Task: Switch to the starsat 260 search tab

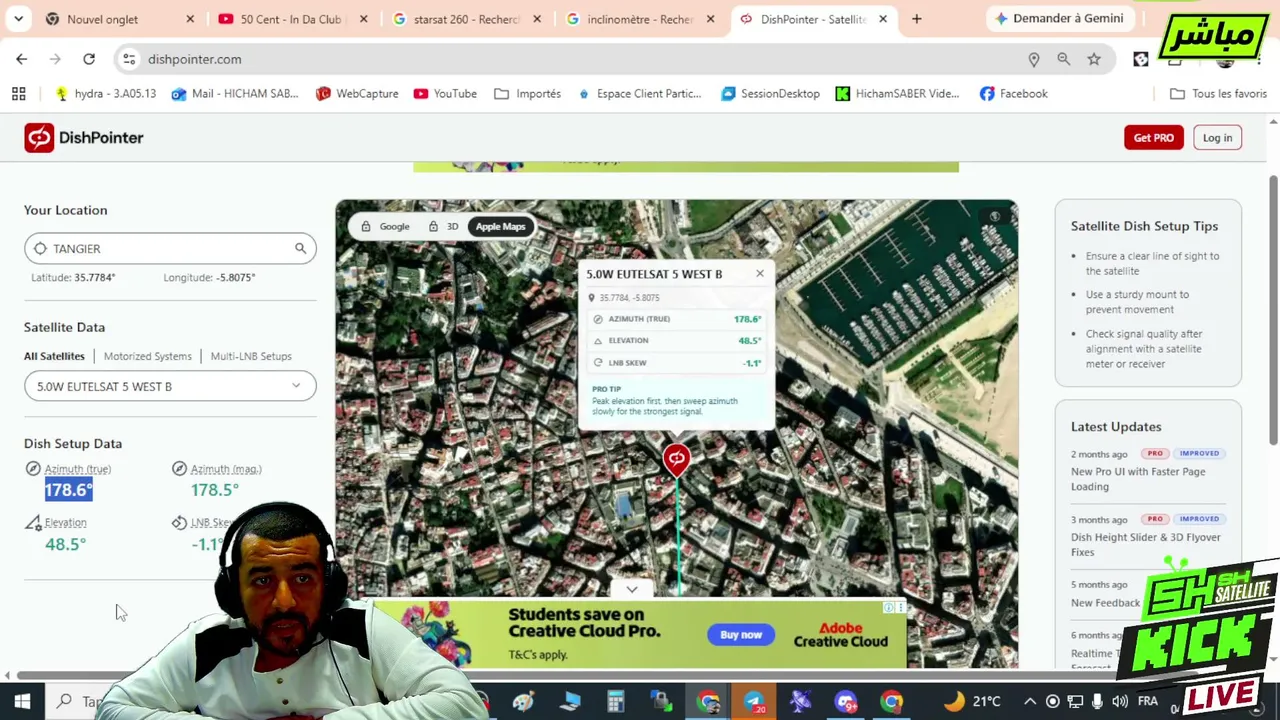Action: click(x=465, y=19)
